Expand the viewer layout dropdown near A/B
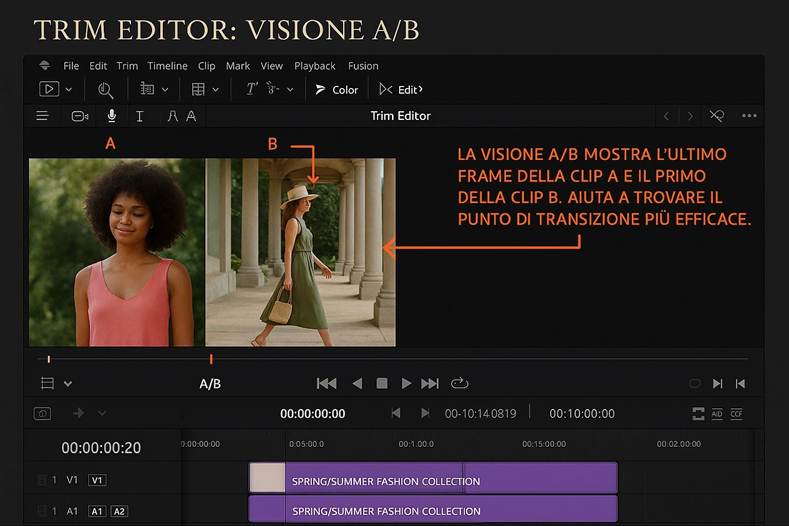 coord(68,383)
